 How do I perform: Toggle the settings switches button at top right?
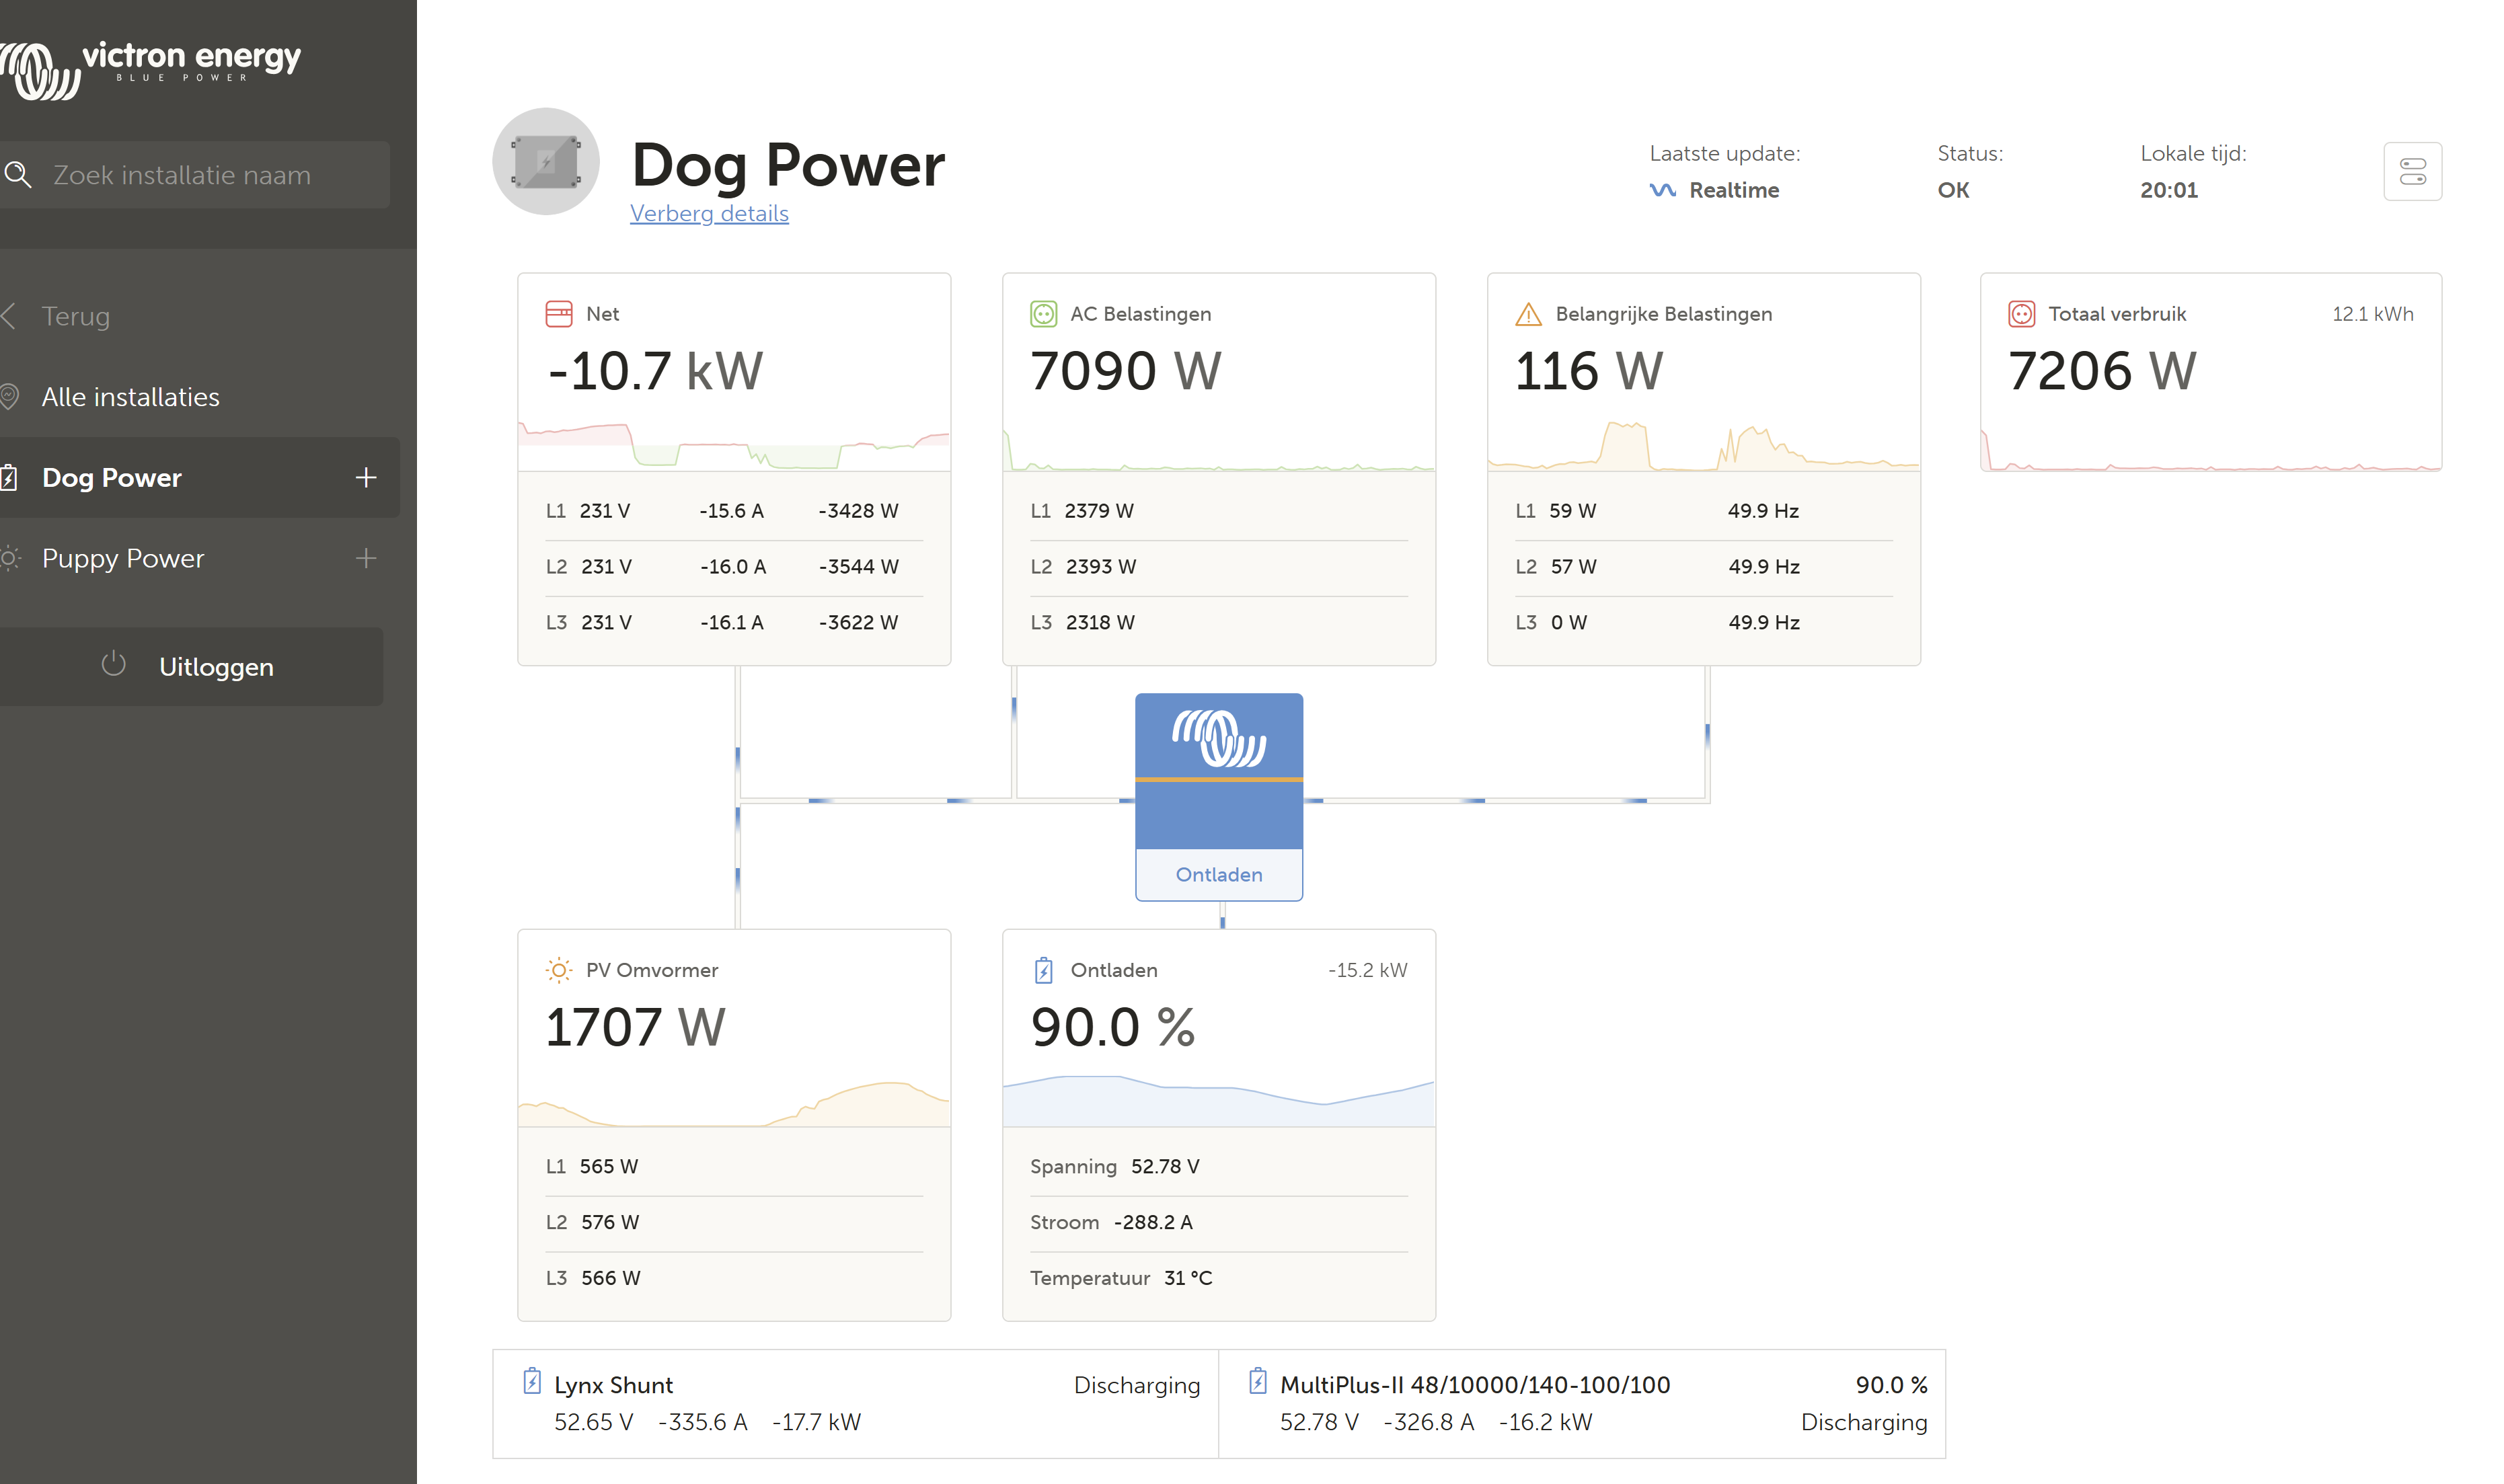2412,172
